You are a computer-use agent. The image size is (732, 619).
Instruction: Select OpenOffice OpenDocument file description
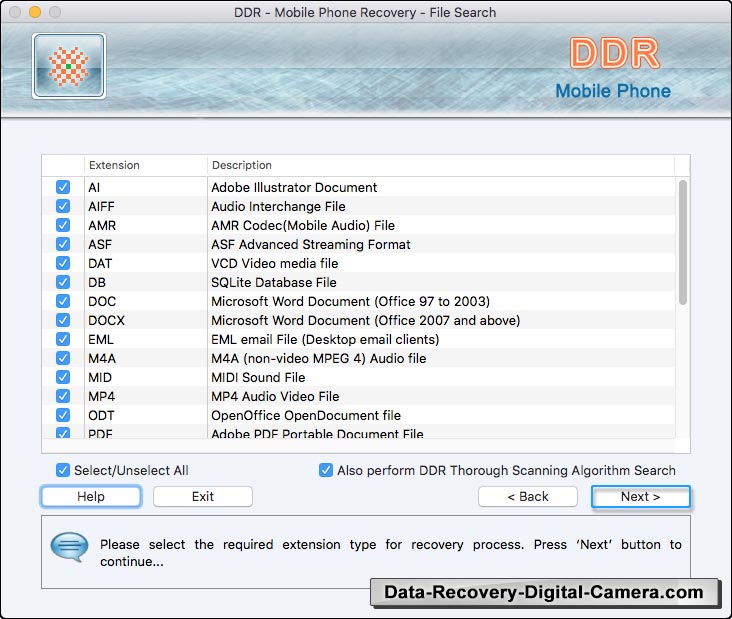point(306,415)
